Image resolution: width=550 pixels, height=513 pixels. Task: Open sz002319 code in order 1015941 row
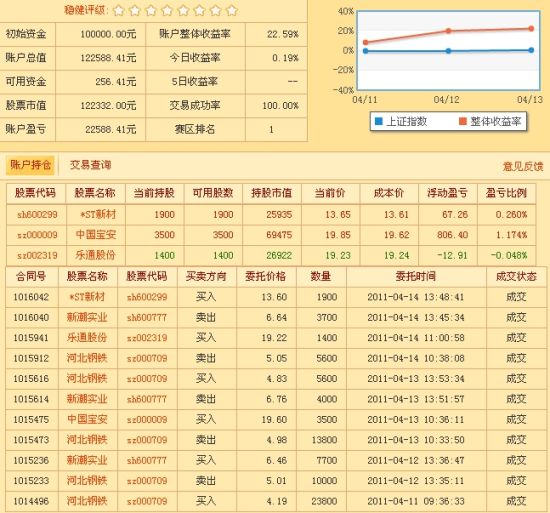point(147,338)
